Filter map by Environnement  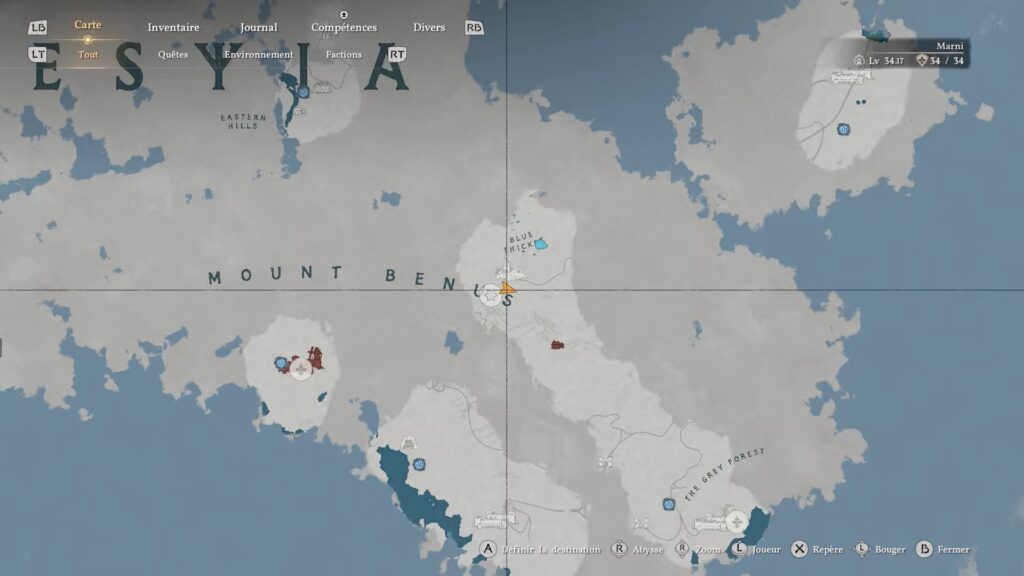pos(259,55)
